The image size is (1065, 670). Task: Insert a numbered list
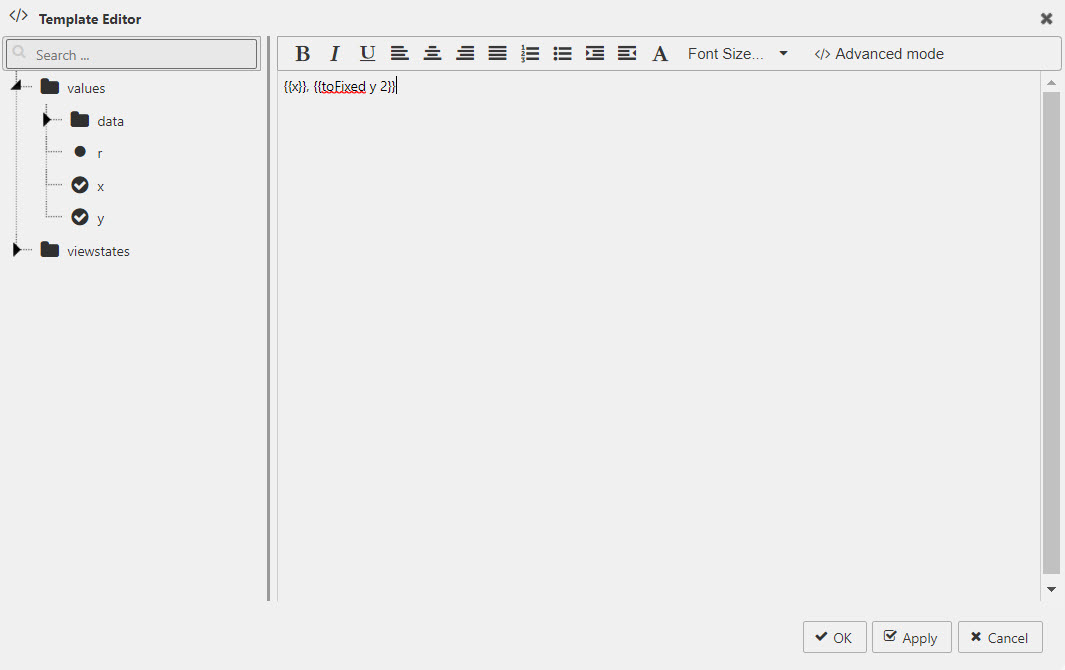(x=530, y=53)
